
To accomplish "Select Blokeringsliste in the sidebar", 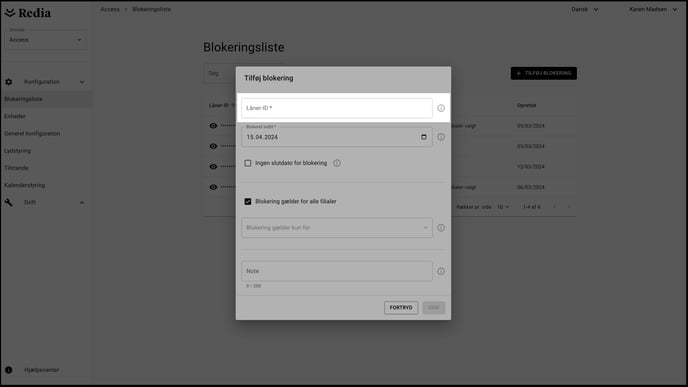I will tap(46, 99).
